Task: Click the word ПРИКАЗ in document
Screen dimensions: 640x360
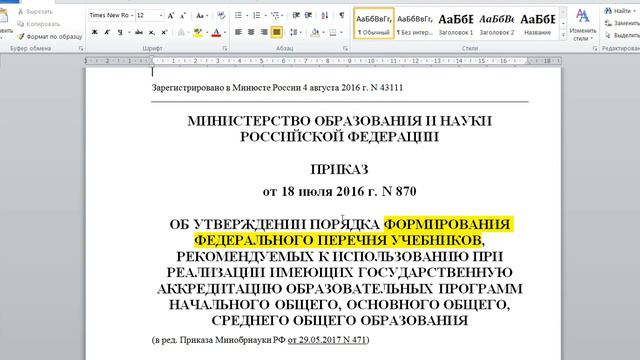Action: coord(339,169)
